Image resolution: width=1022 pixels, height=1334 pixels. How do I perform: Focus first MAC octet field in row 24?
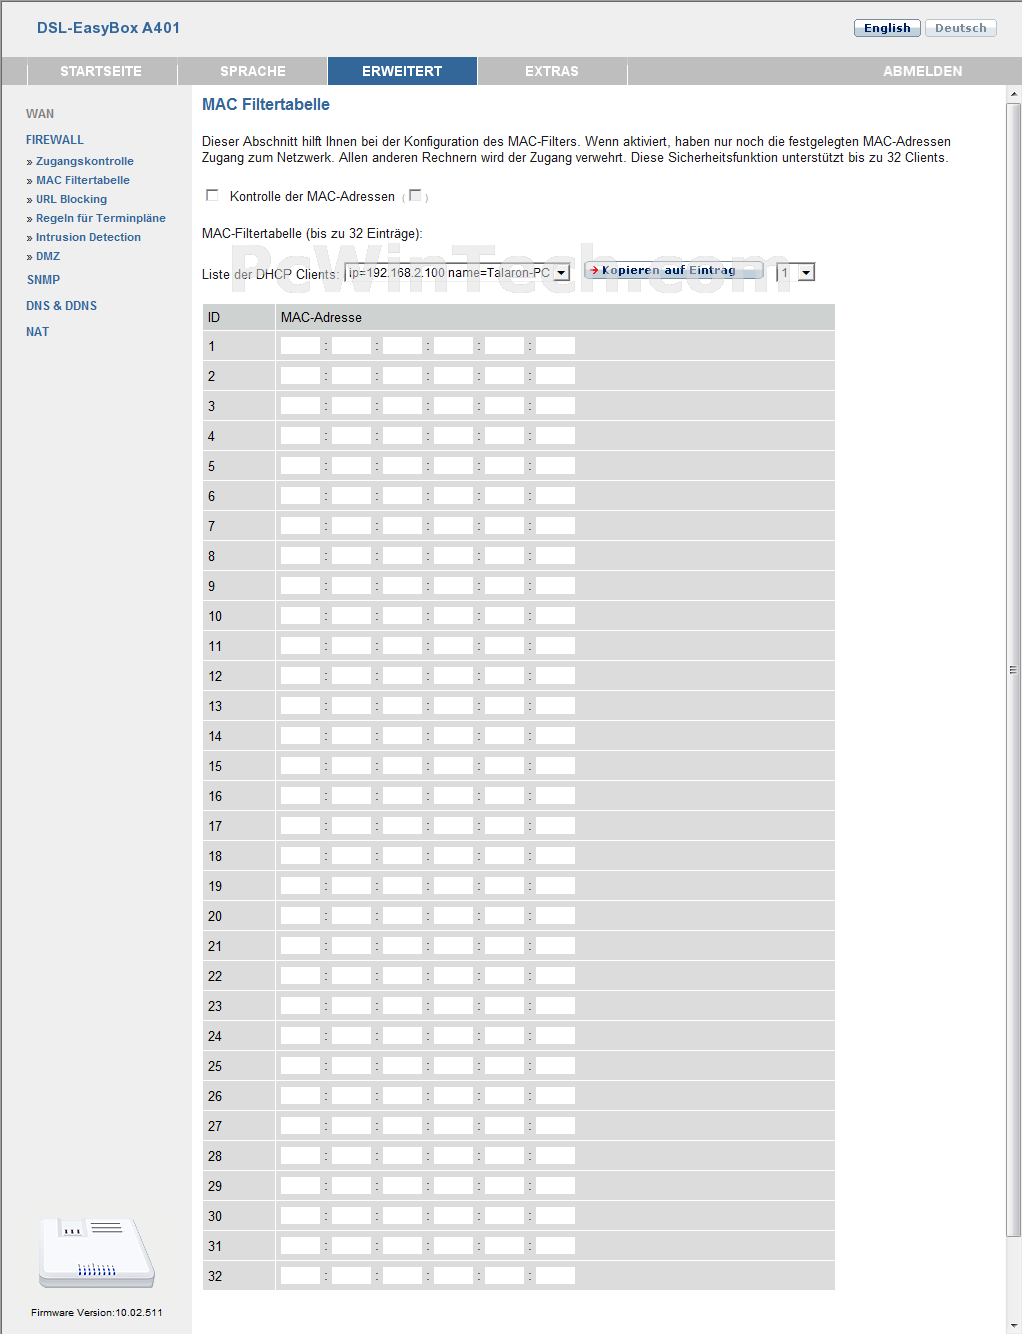coord(300,1036)
